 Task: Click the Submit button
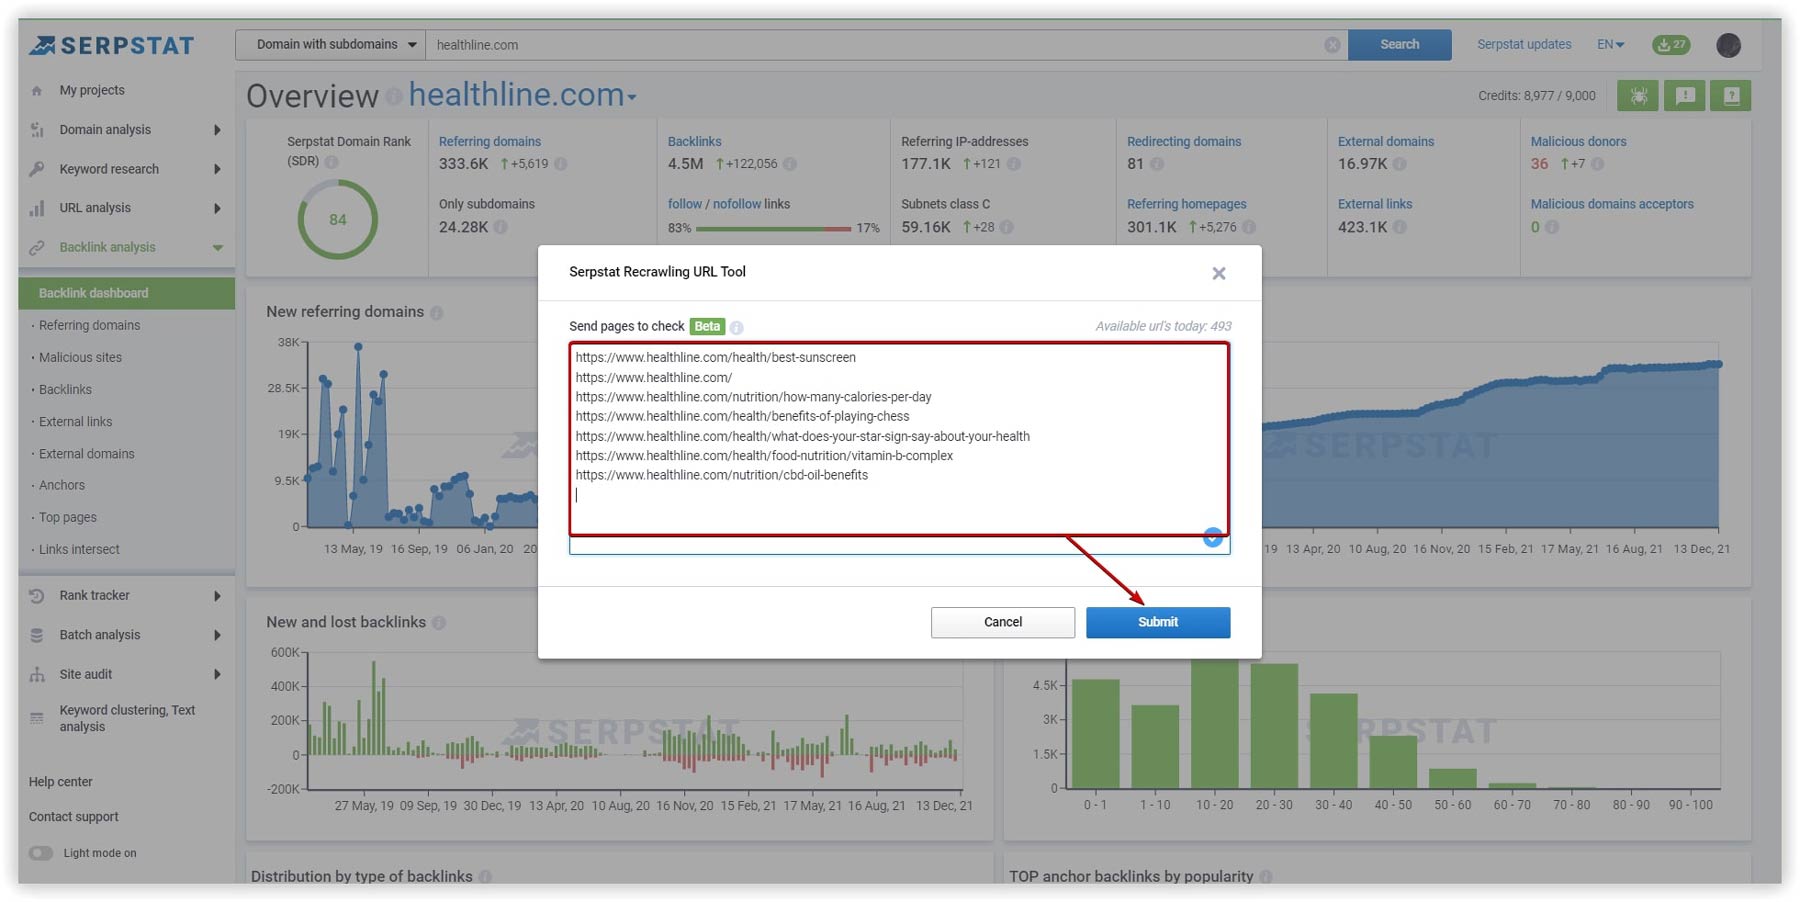pyautogui.click(x=1158, y=622)
